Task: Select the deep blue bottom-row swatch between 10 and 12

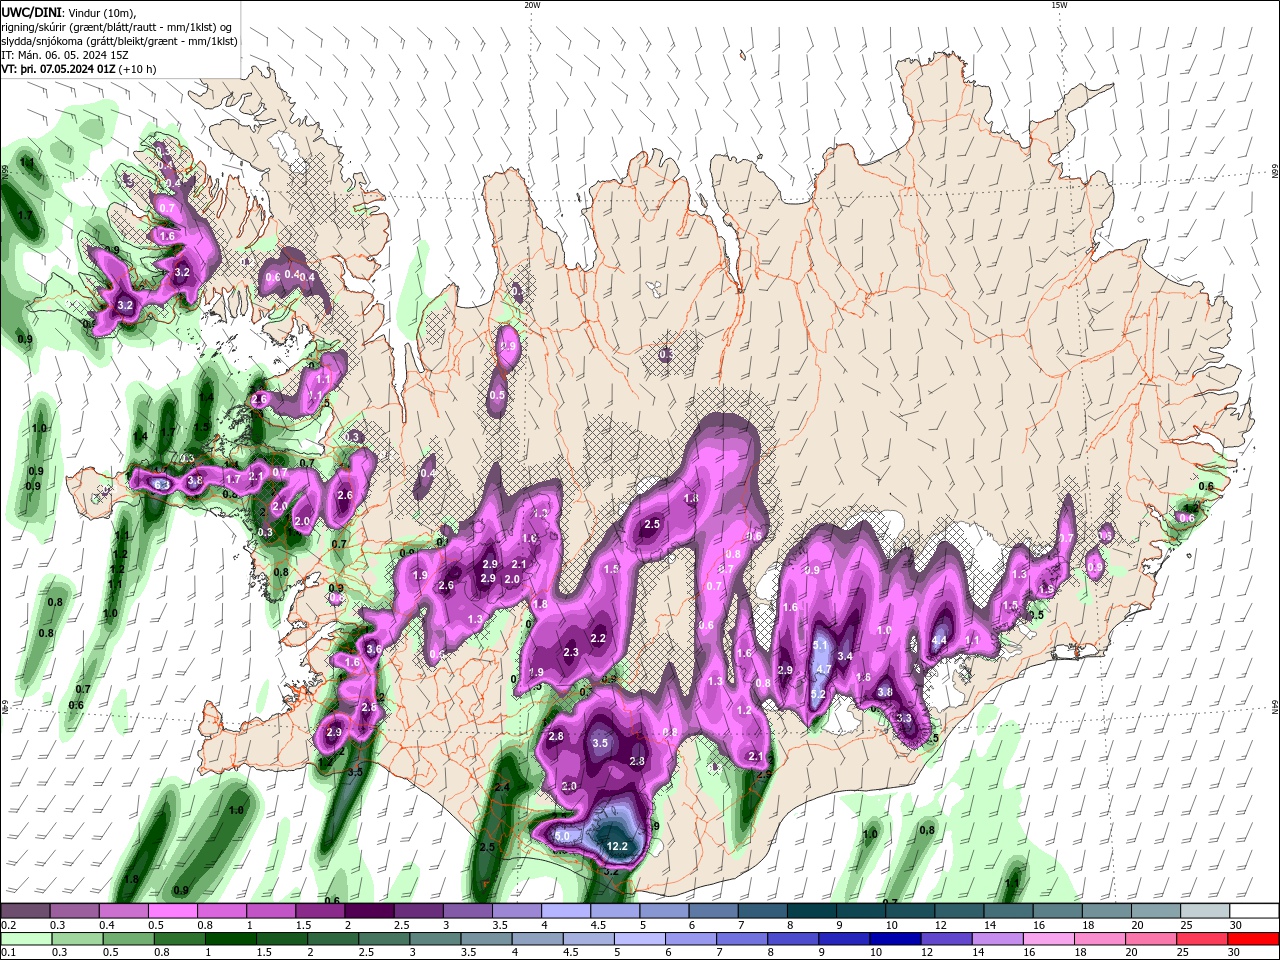Action: click(x=894, y=939)
